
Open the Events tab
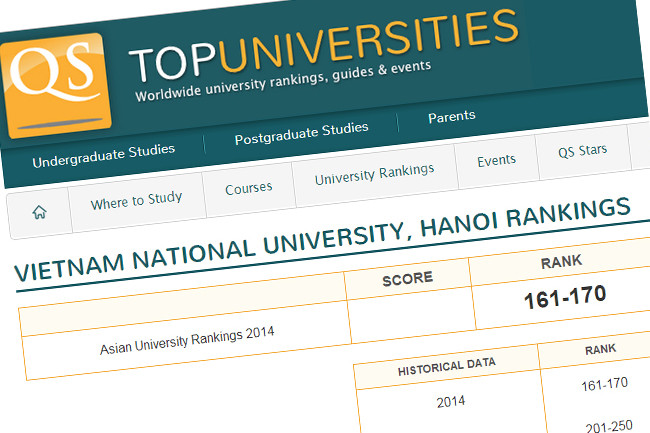(496, 161)
